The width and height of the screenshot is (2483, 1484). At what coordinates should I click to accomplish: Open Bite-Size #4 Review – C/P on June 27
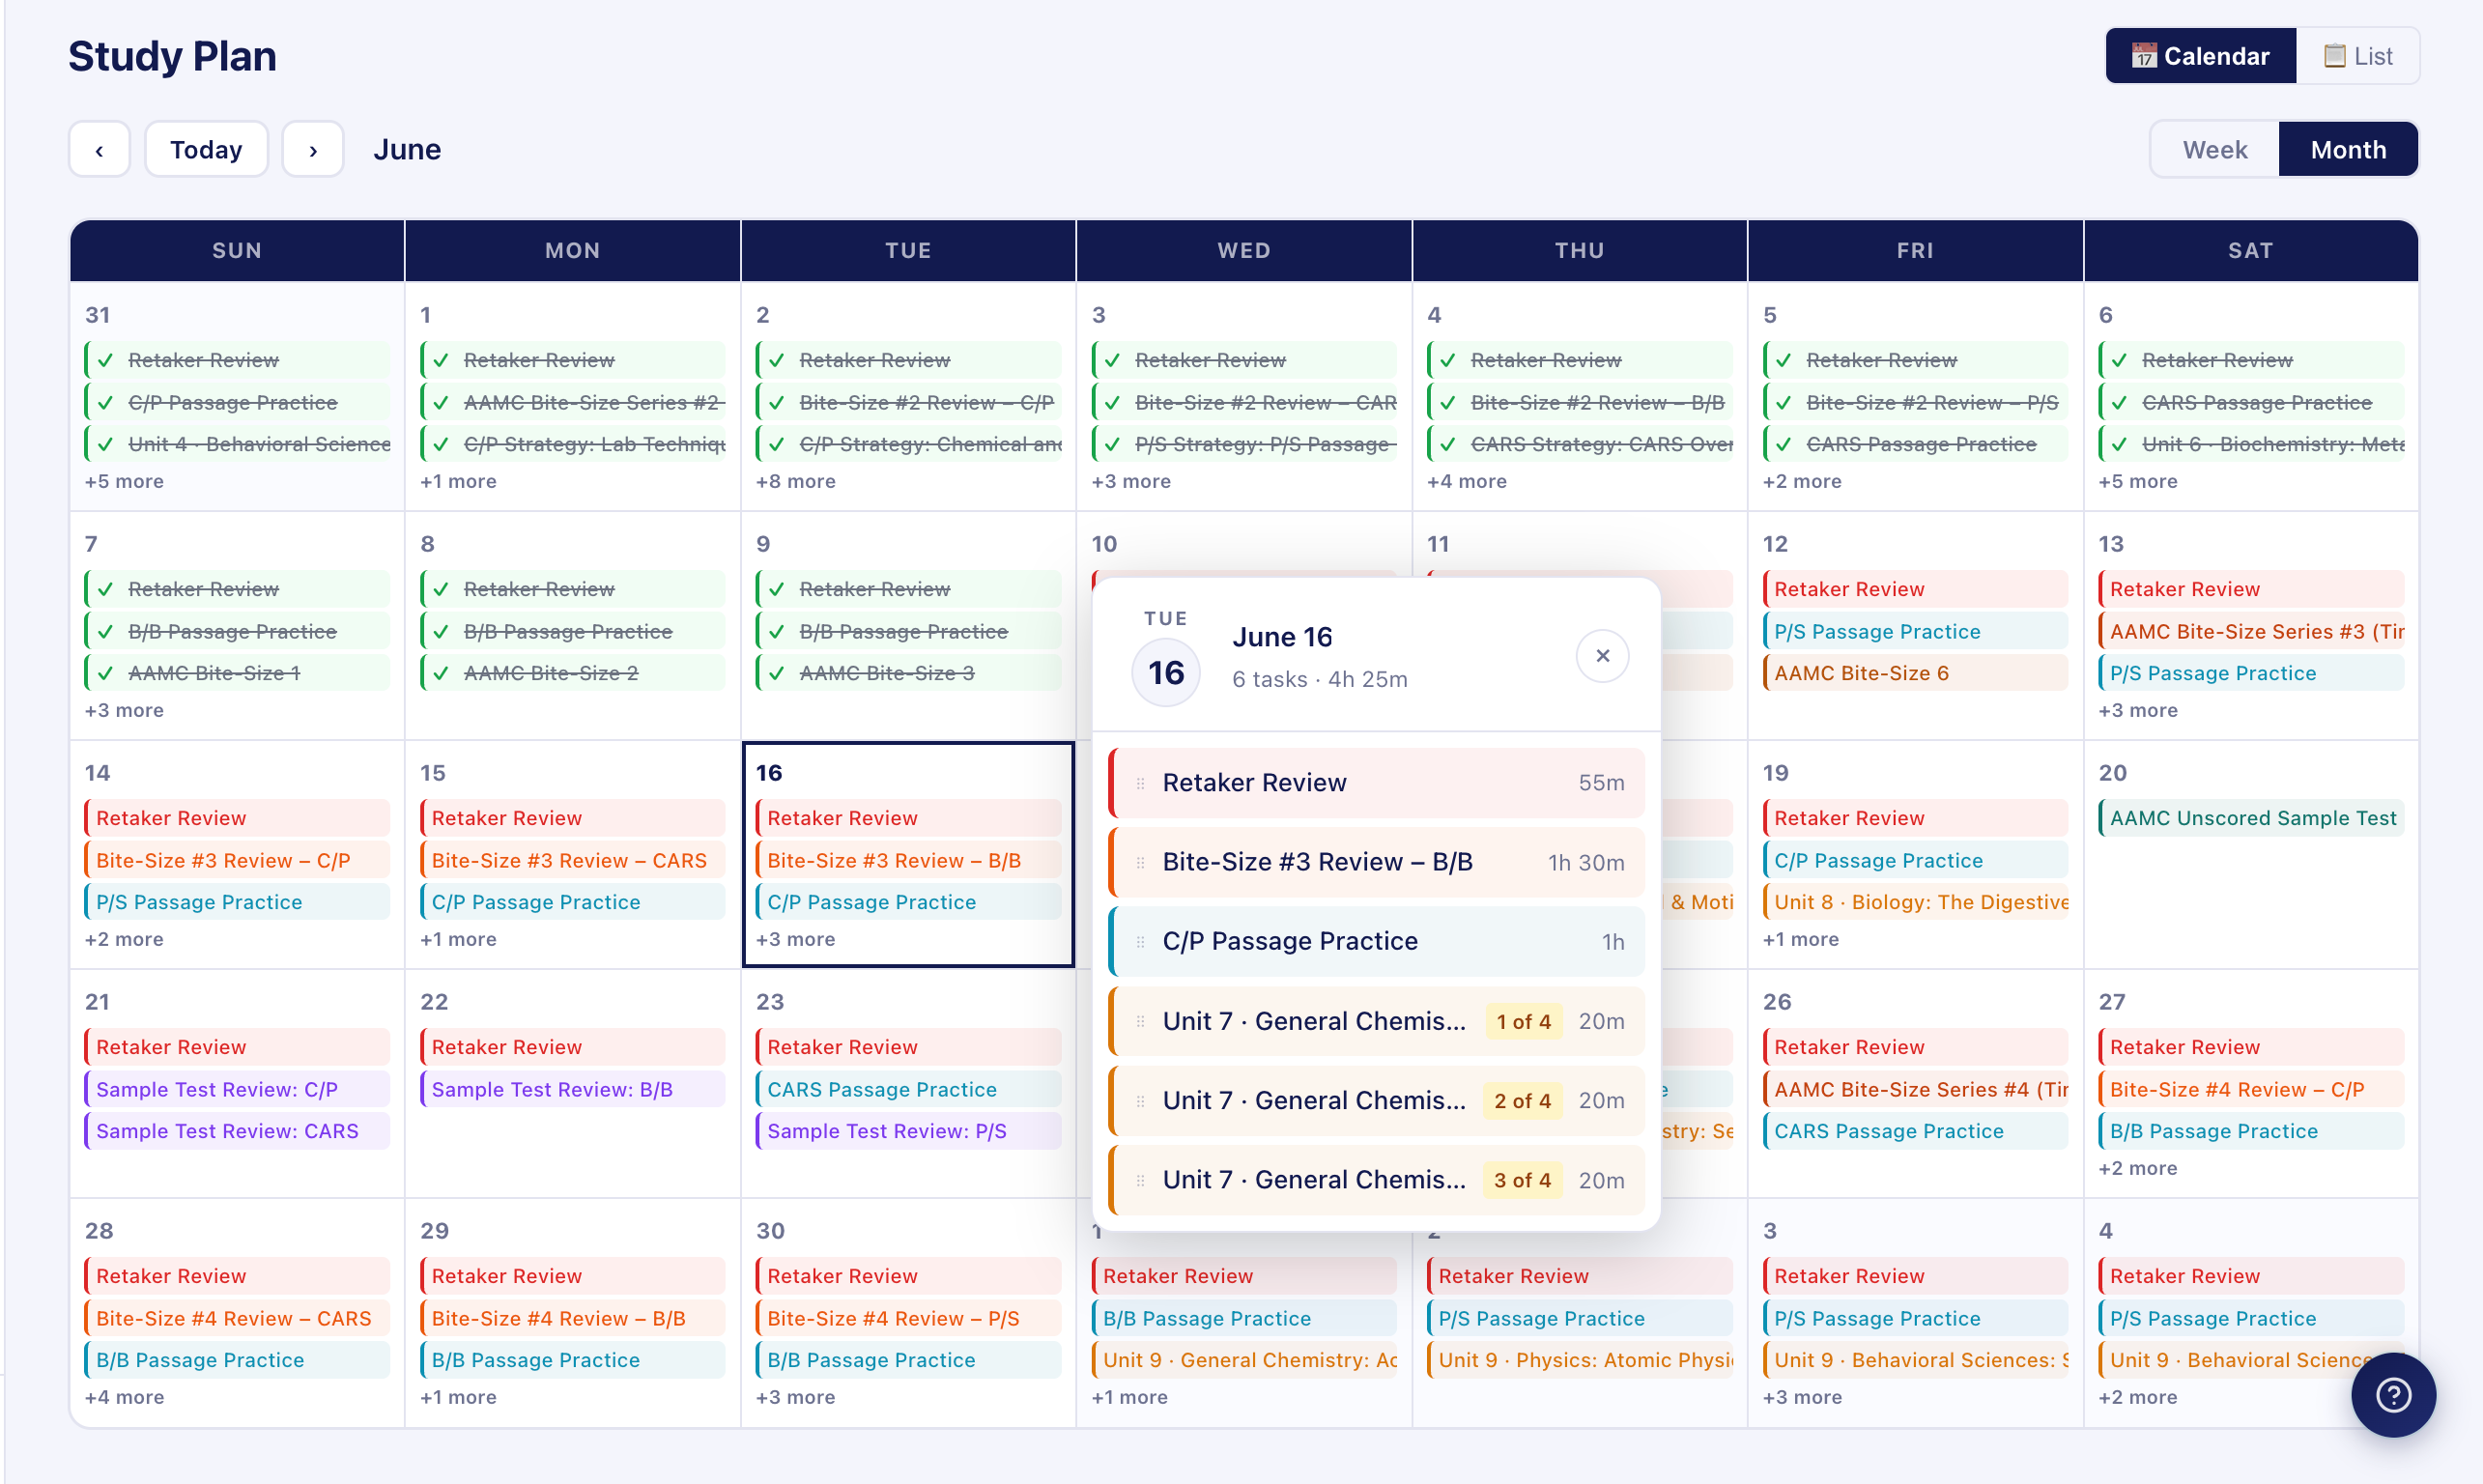click(2251, 1089)
